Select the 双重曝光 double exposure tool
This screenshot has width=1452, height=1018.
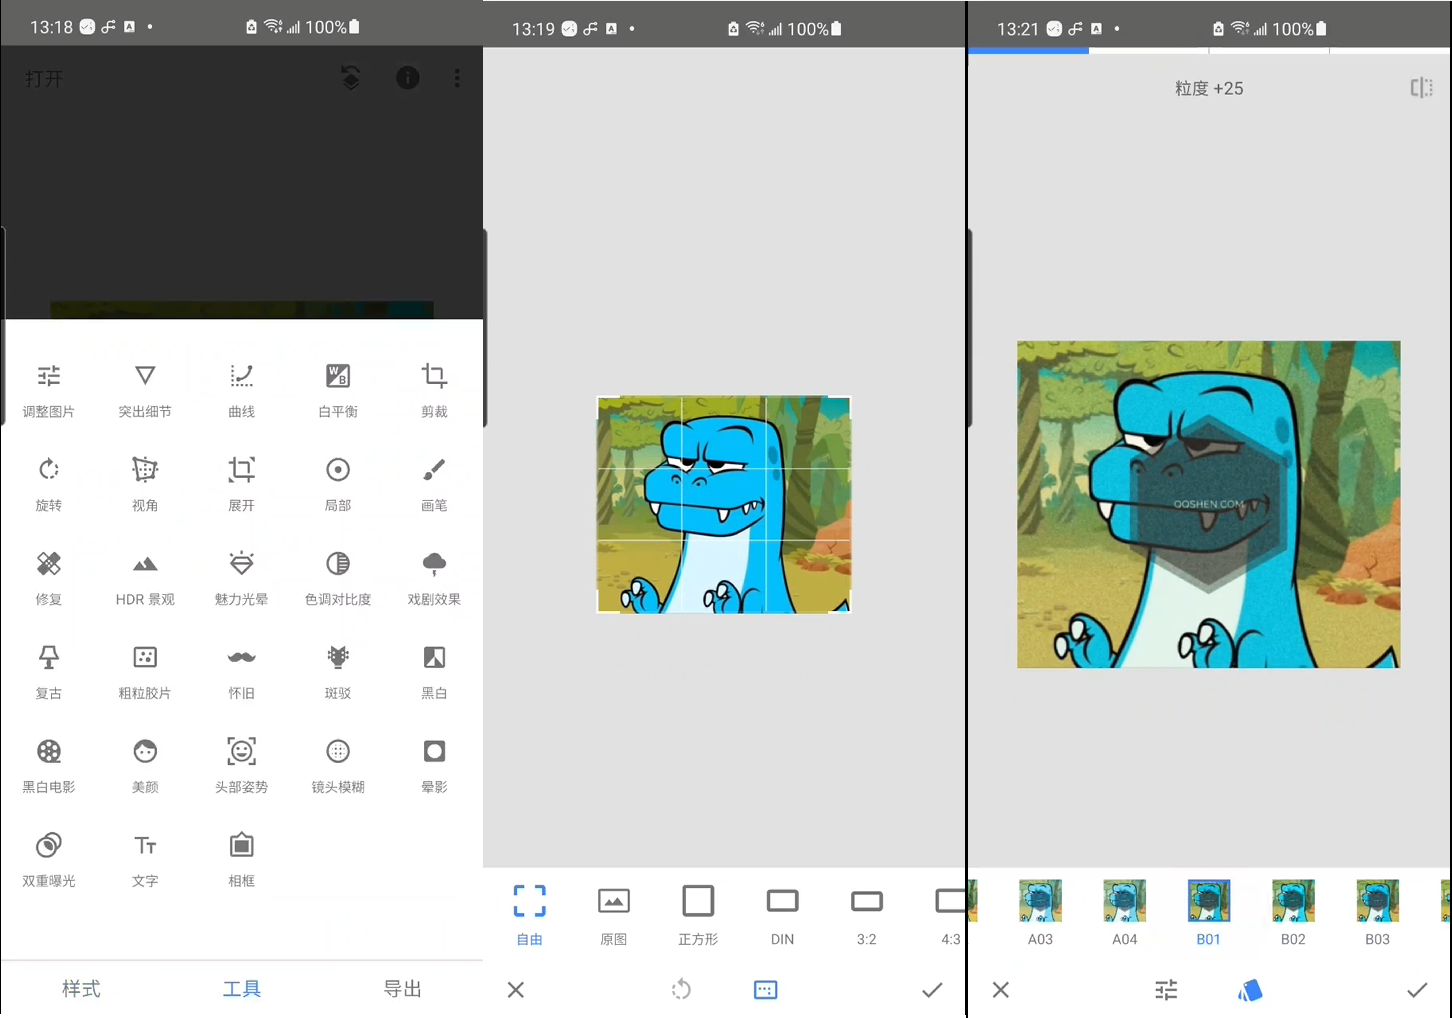pyautogui.click(x=48, y=860)
